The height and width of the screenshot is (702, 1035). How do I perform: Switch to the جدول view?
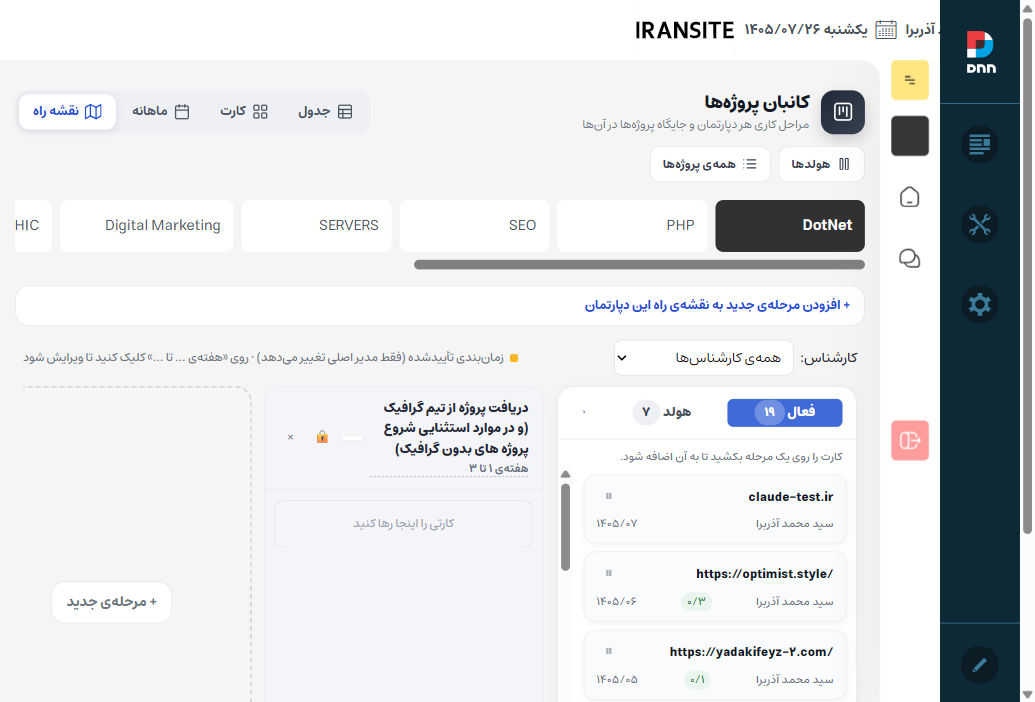(x=325, y=112)
